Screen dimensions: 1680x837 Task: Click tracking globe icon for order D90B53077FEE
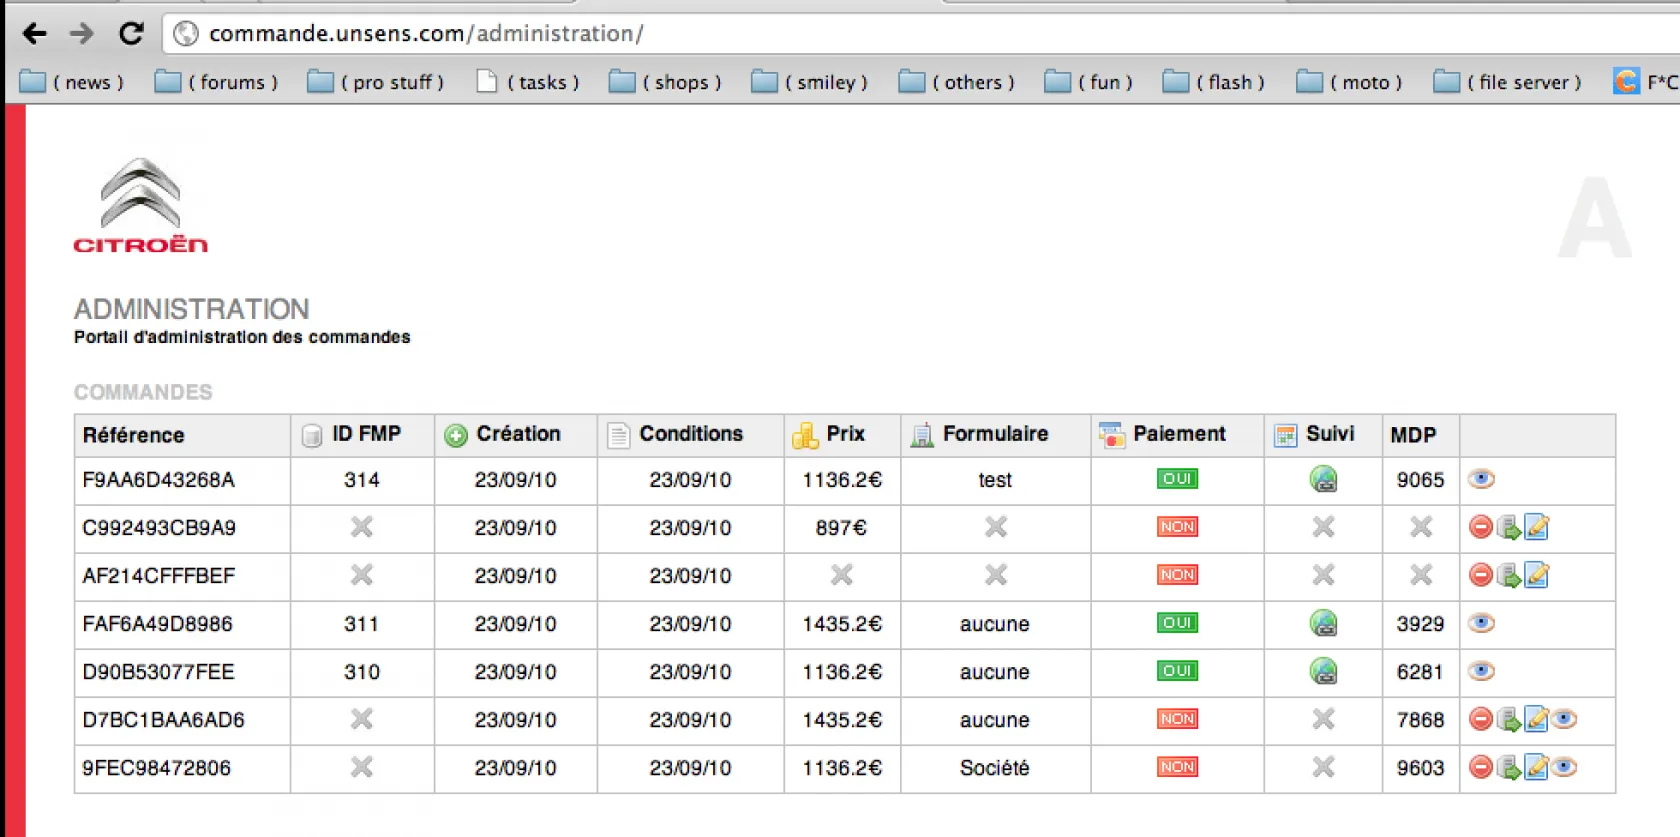coord(1323,671)
